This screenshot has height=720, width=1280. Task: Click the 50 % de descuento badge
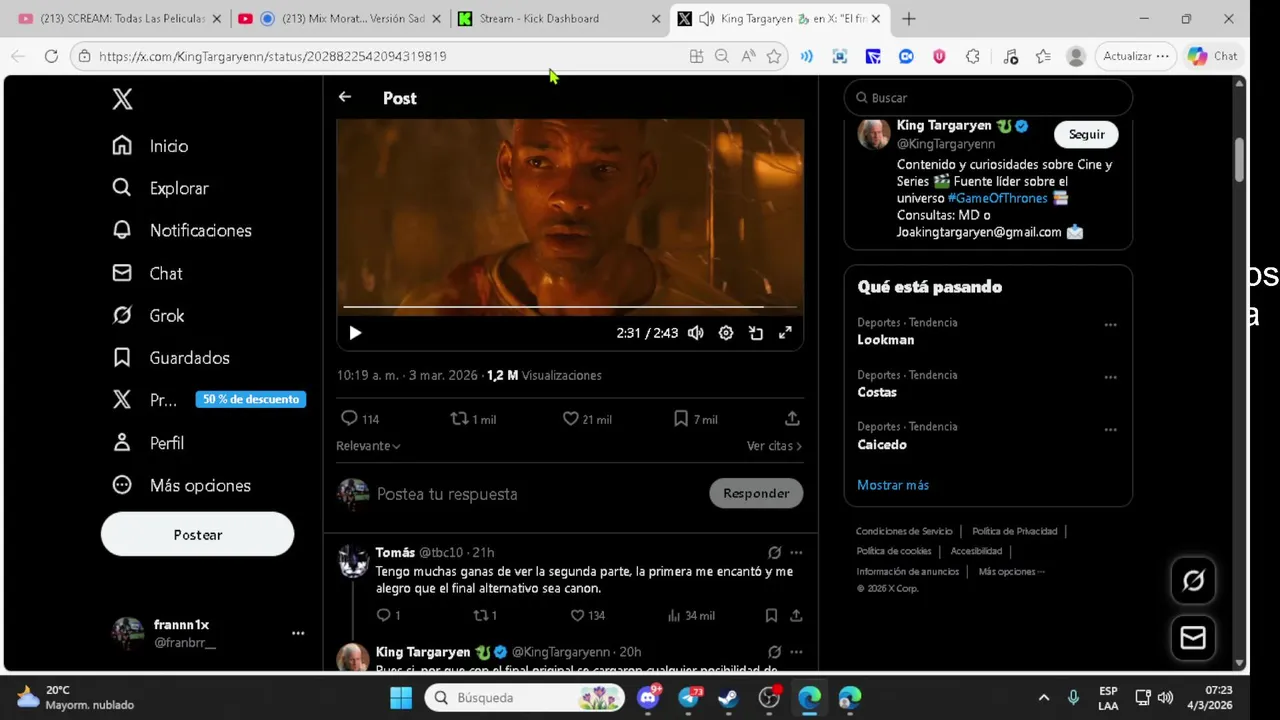(251, 399)
